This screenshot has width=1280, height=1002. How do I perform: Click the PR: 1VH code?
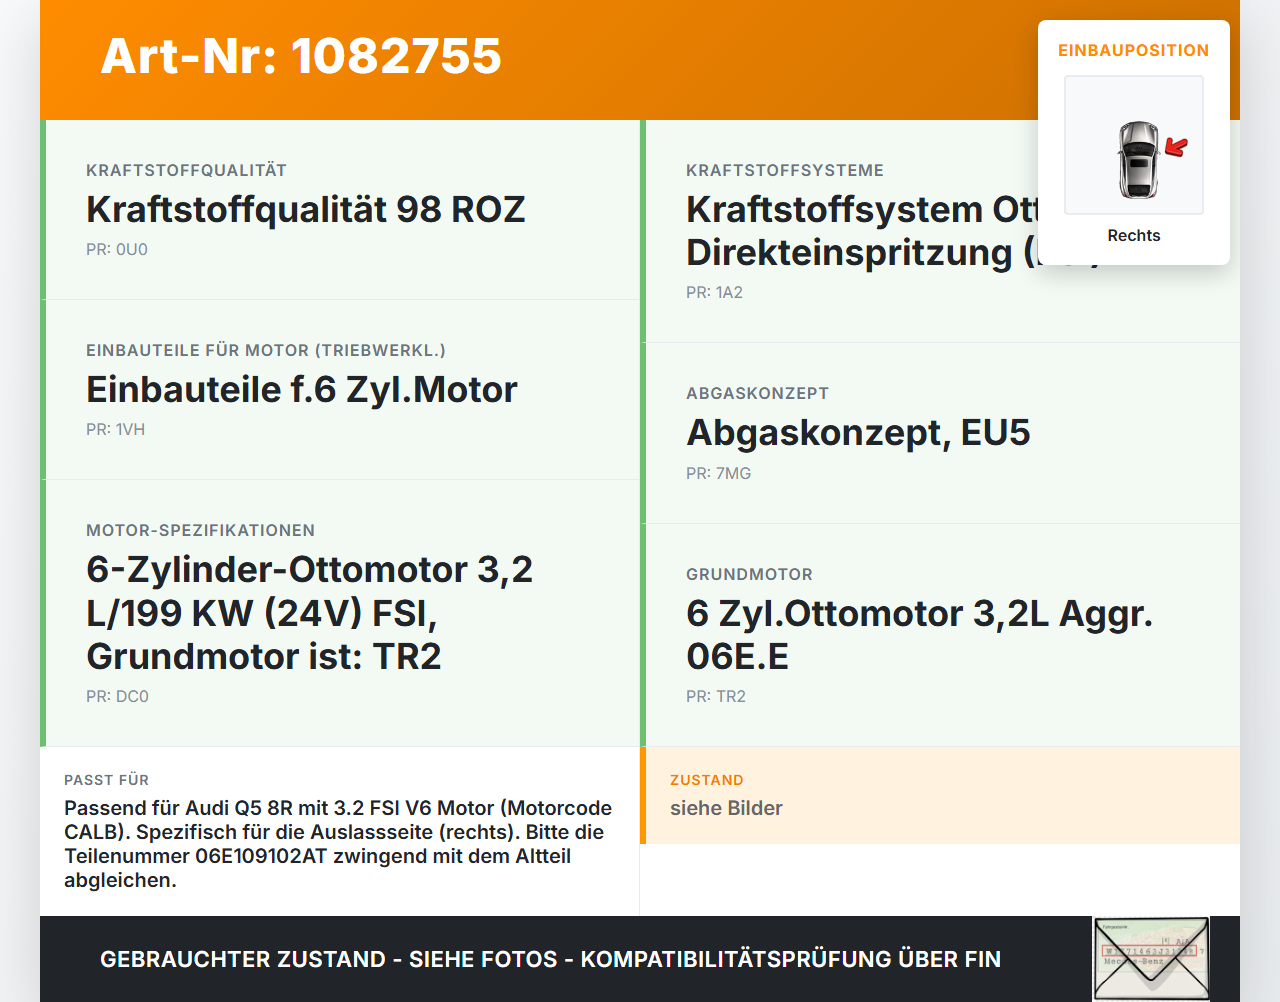click(x=115, y=430)
